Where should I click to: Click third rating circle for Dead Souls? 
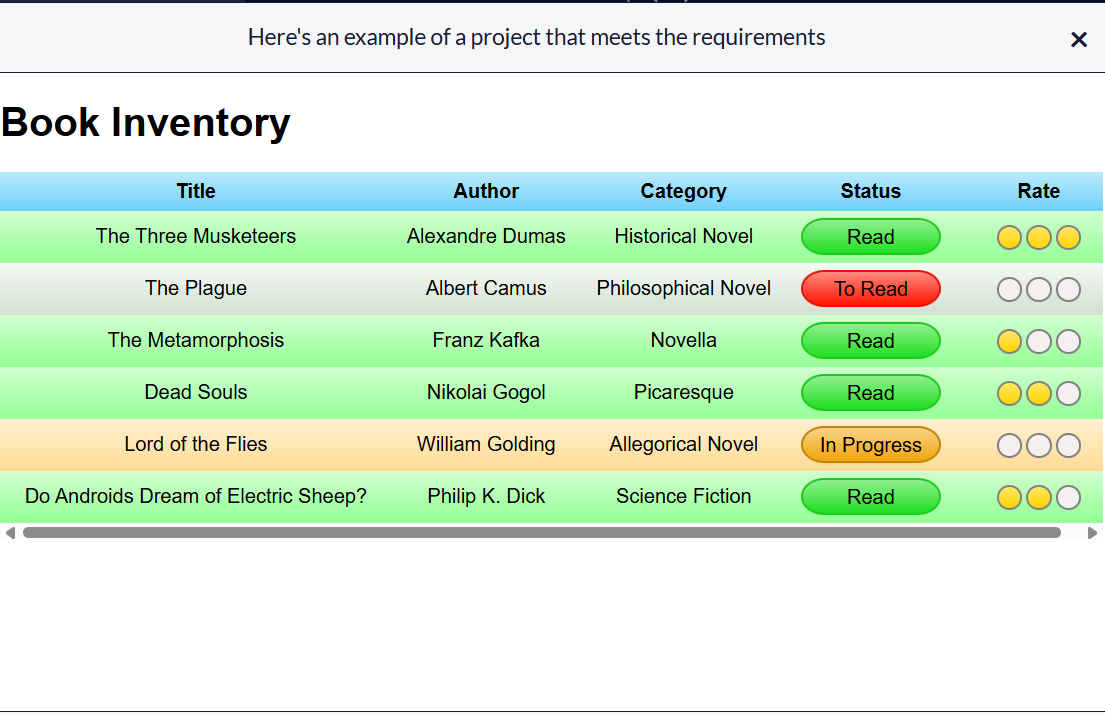pos(1068,394)
